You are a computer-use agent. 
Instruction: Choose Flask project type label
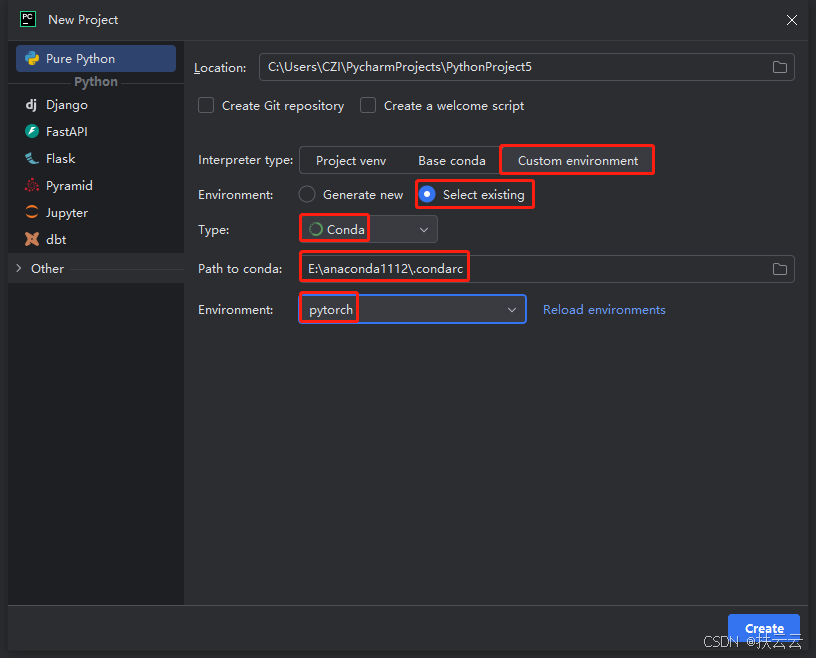click(60, 159)
